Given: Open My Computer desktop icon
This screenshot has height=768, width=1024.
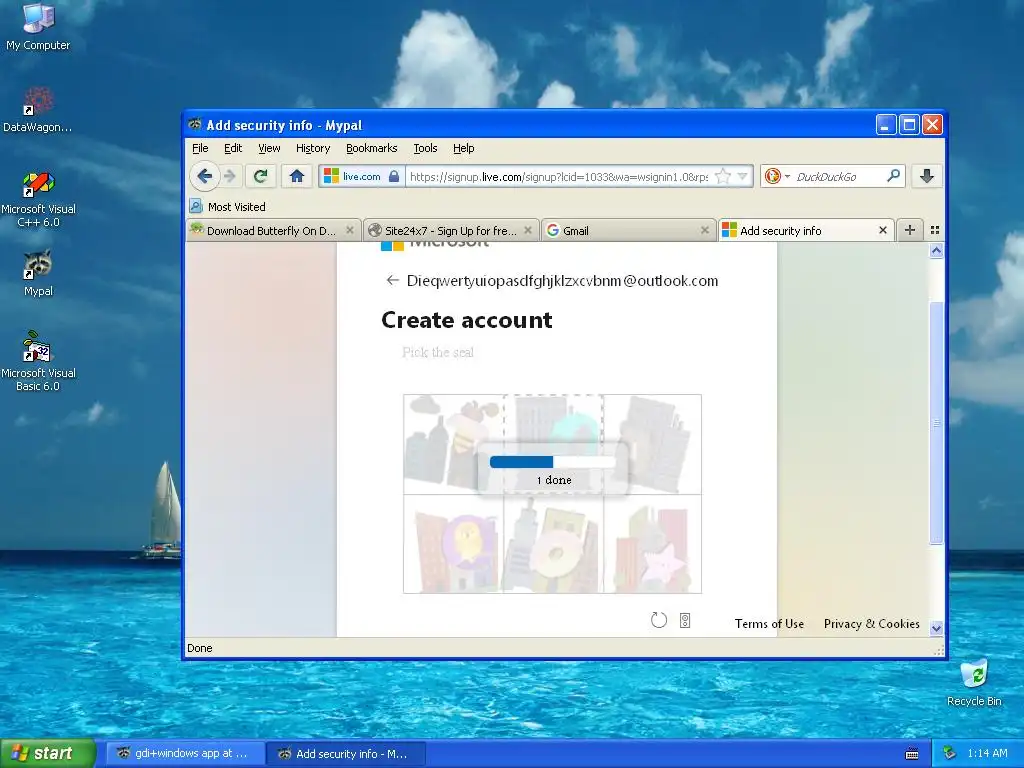Looking at the screenshot, I should tap(38, 26).
